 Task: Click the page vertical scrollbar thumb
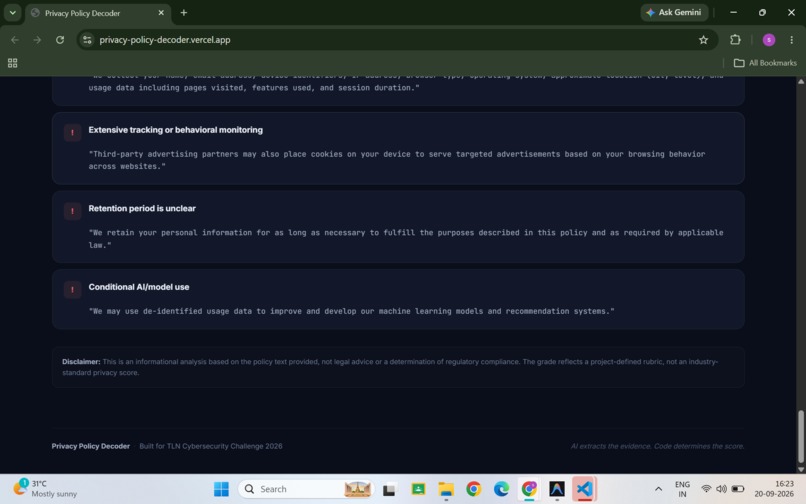tap(800, 436)
